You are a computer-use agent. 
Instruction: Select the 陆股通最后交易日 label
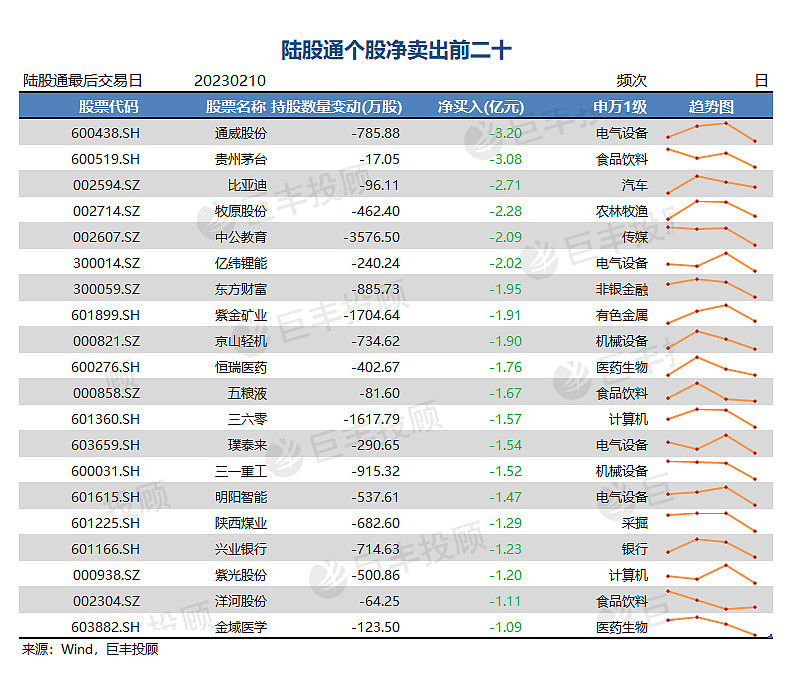82,81
